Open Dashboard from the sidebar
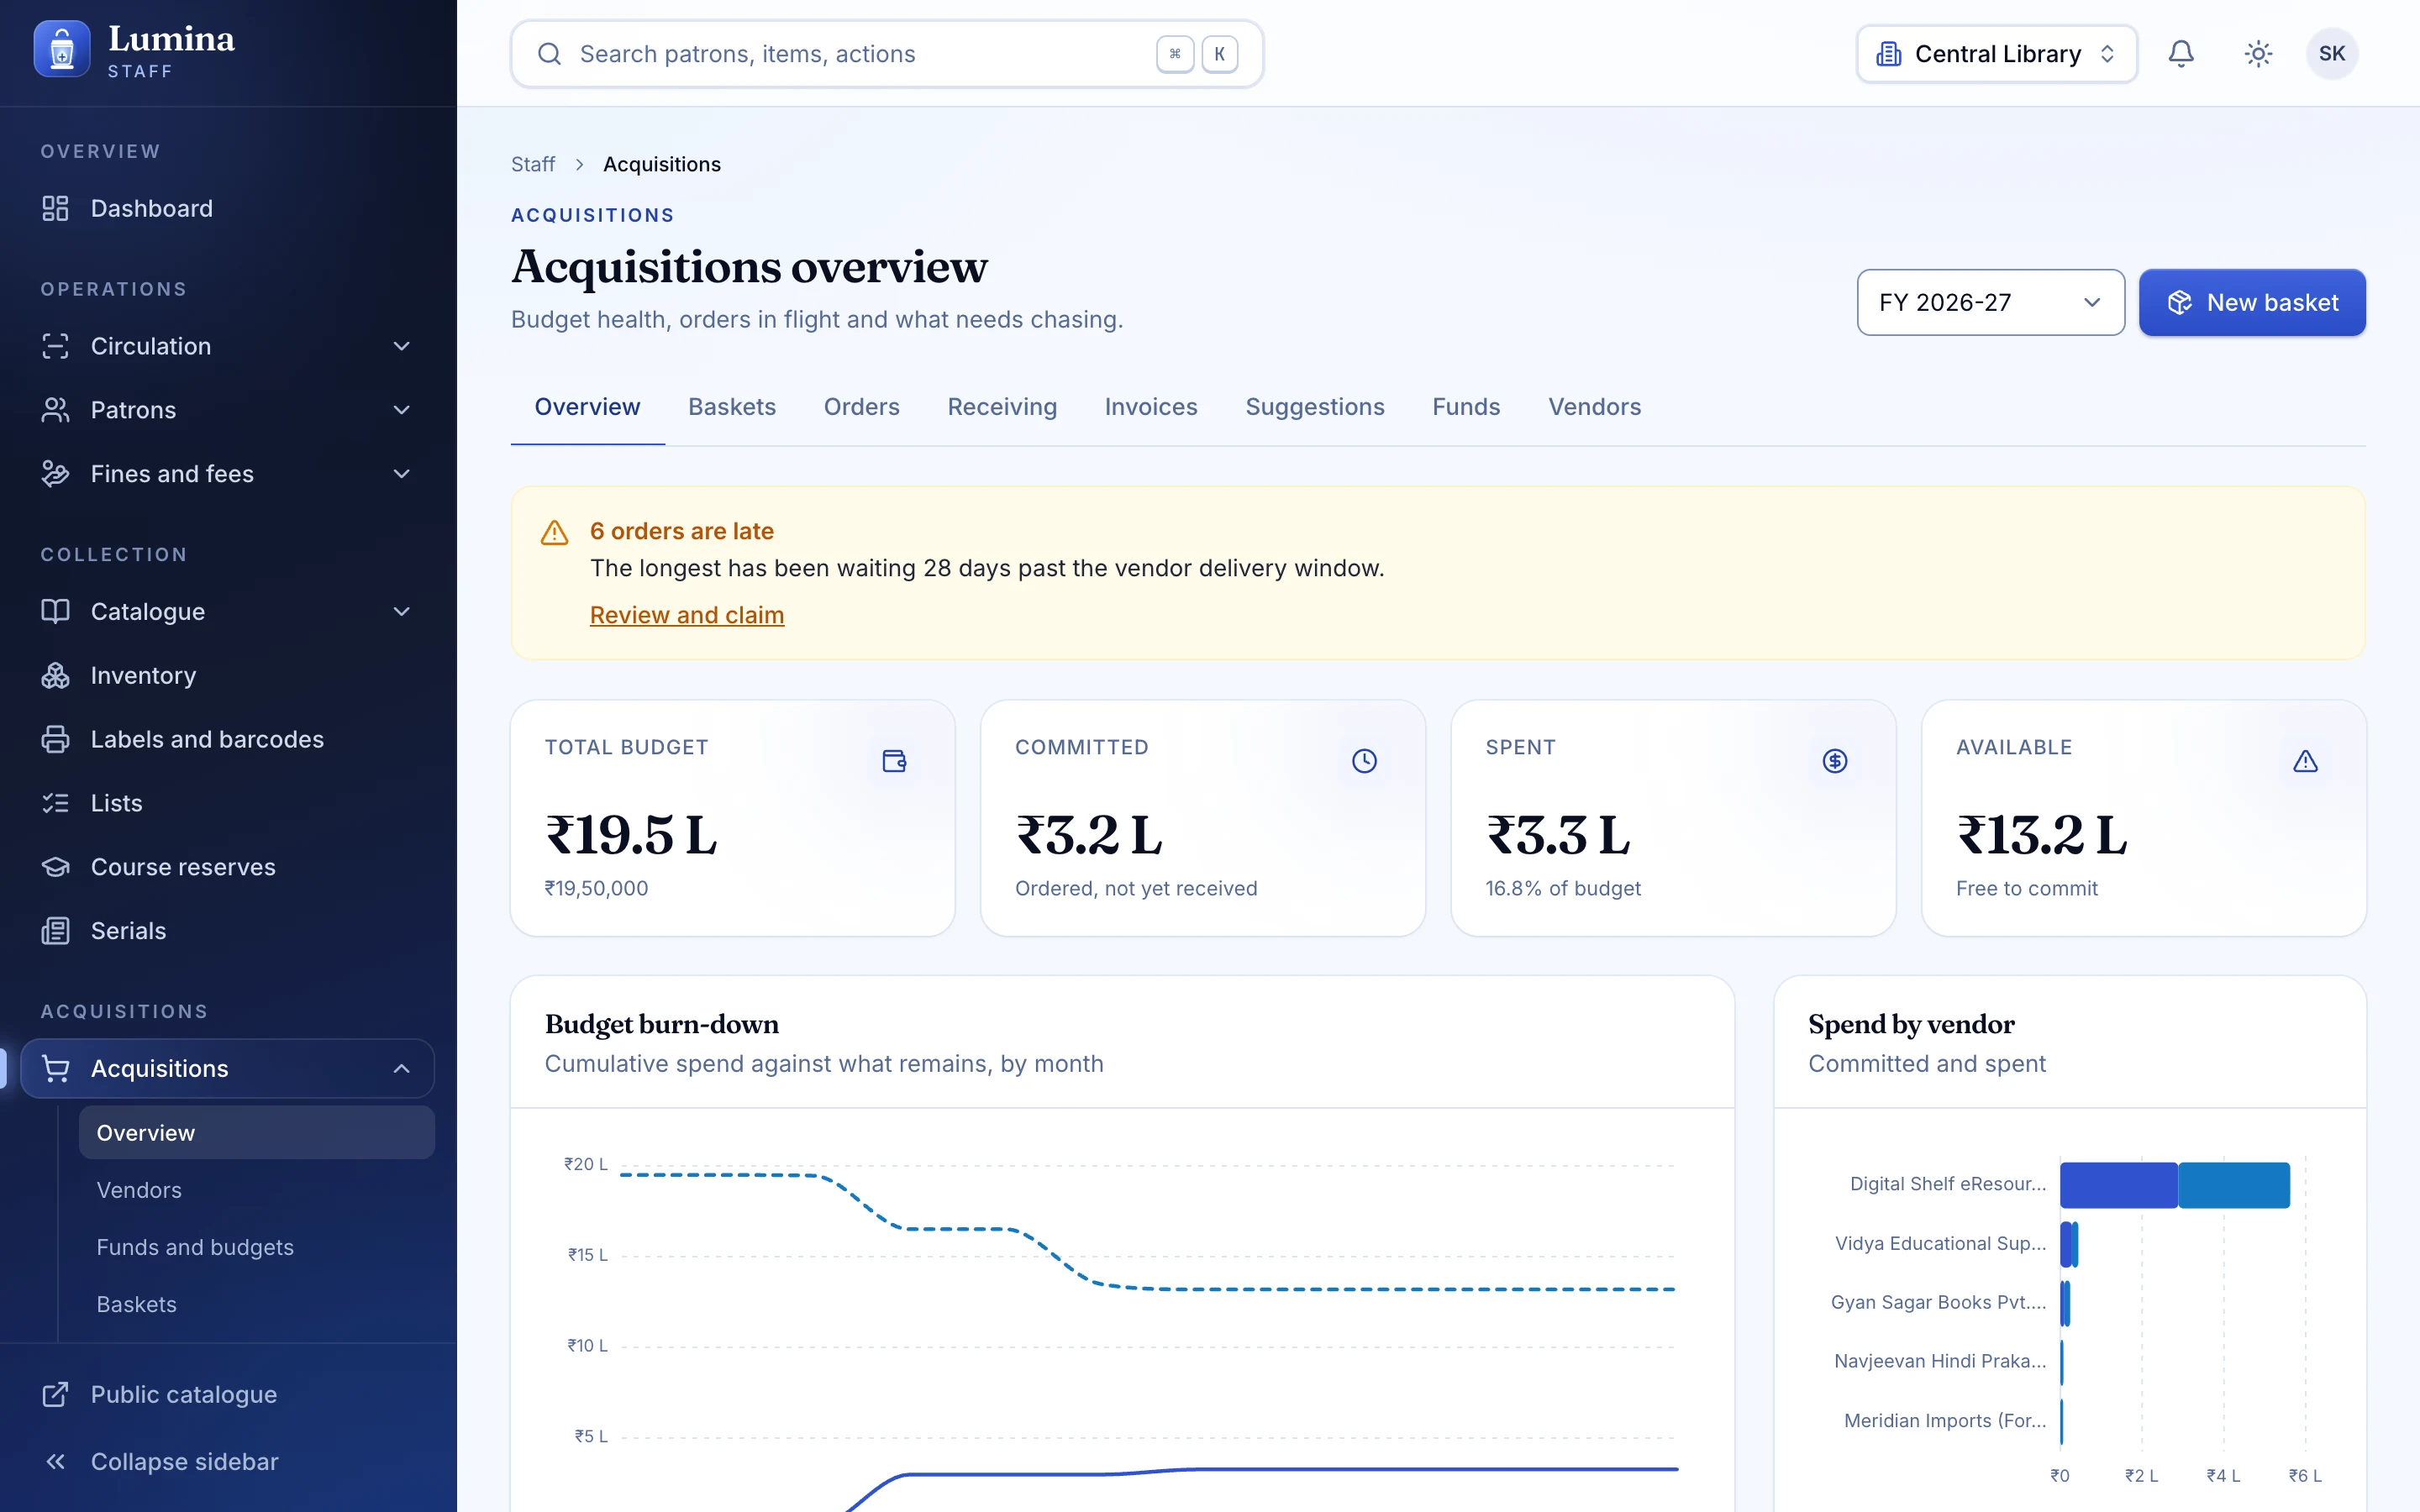This screenshot has width=2420, height=1512. tap(228, 208)
